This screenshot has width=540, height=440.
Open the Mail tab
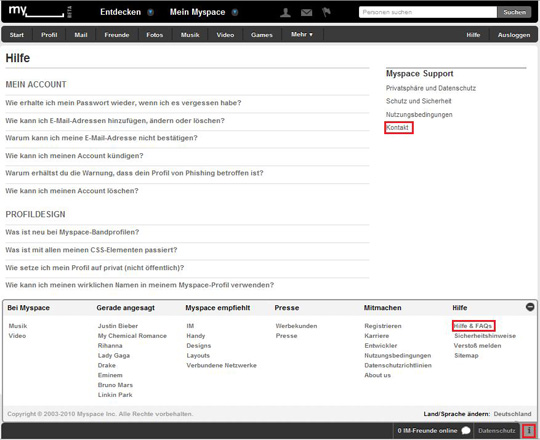pos(81,35)
